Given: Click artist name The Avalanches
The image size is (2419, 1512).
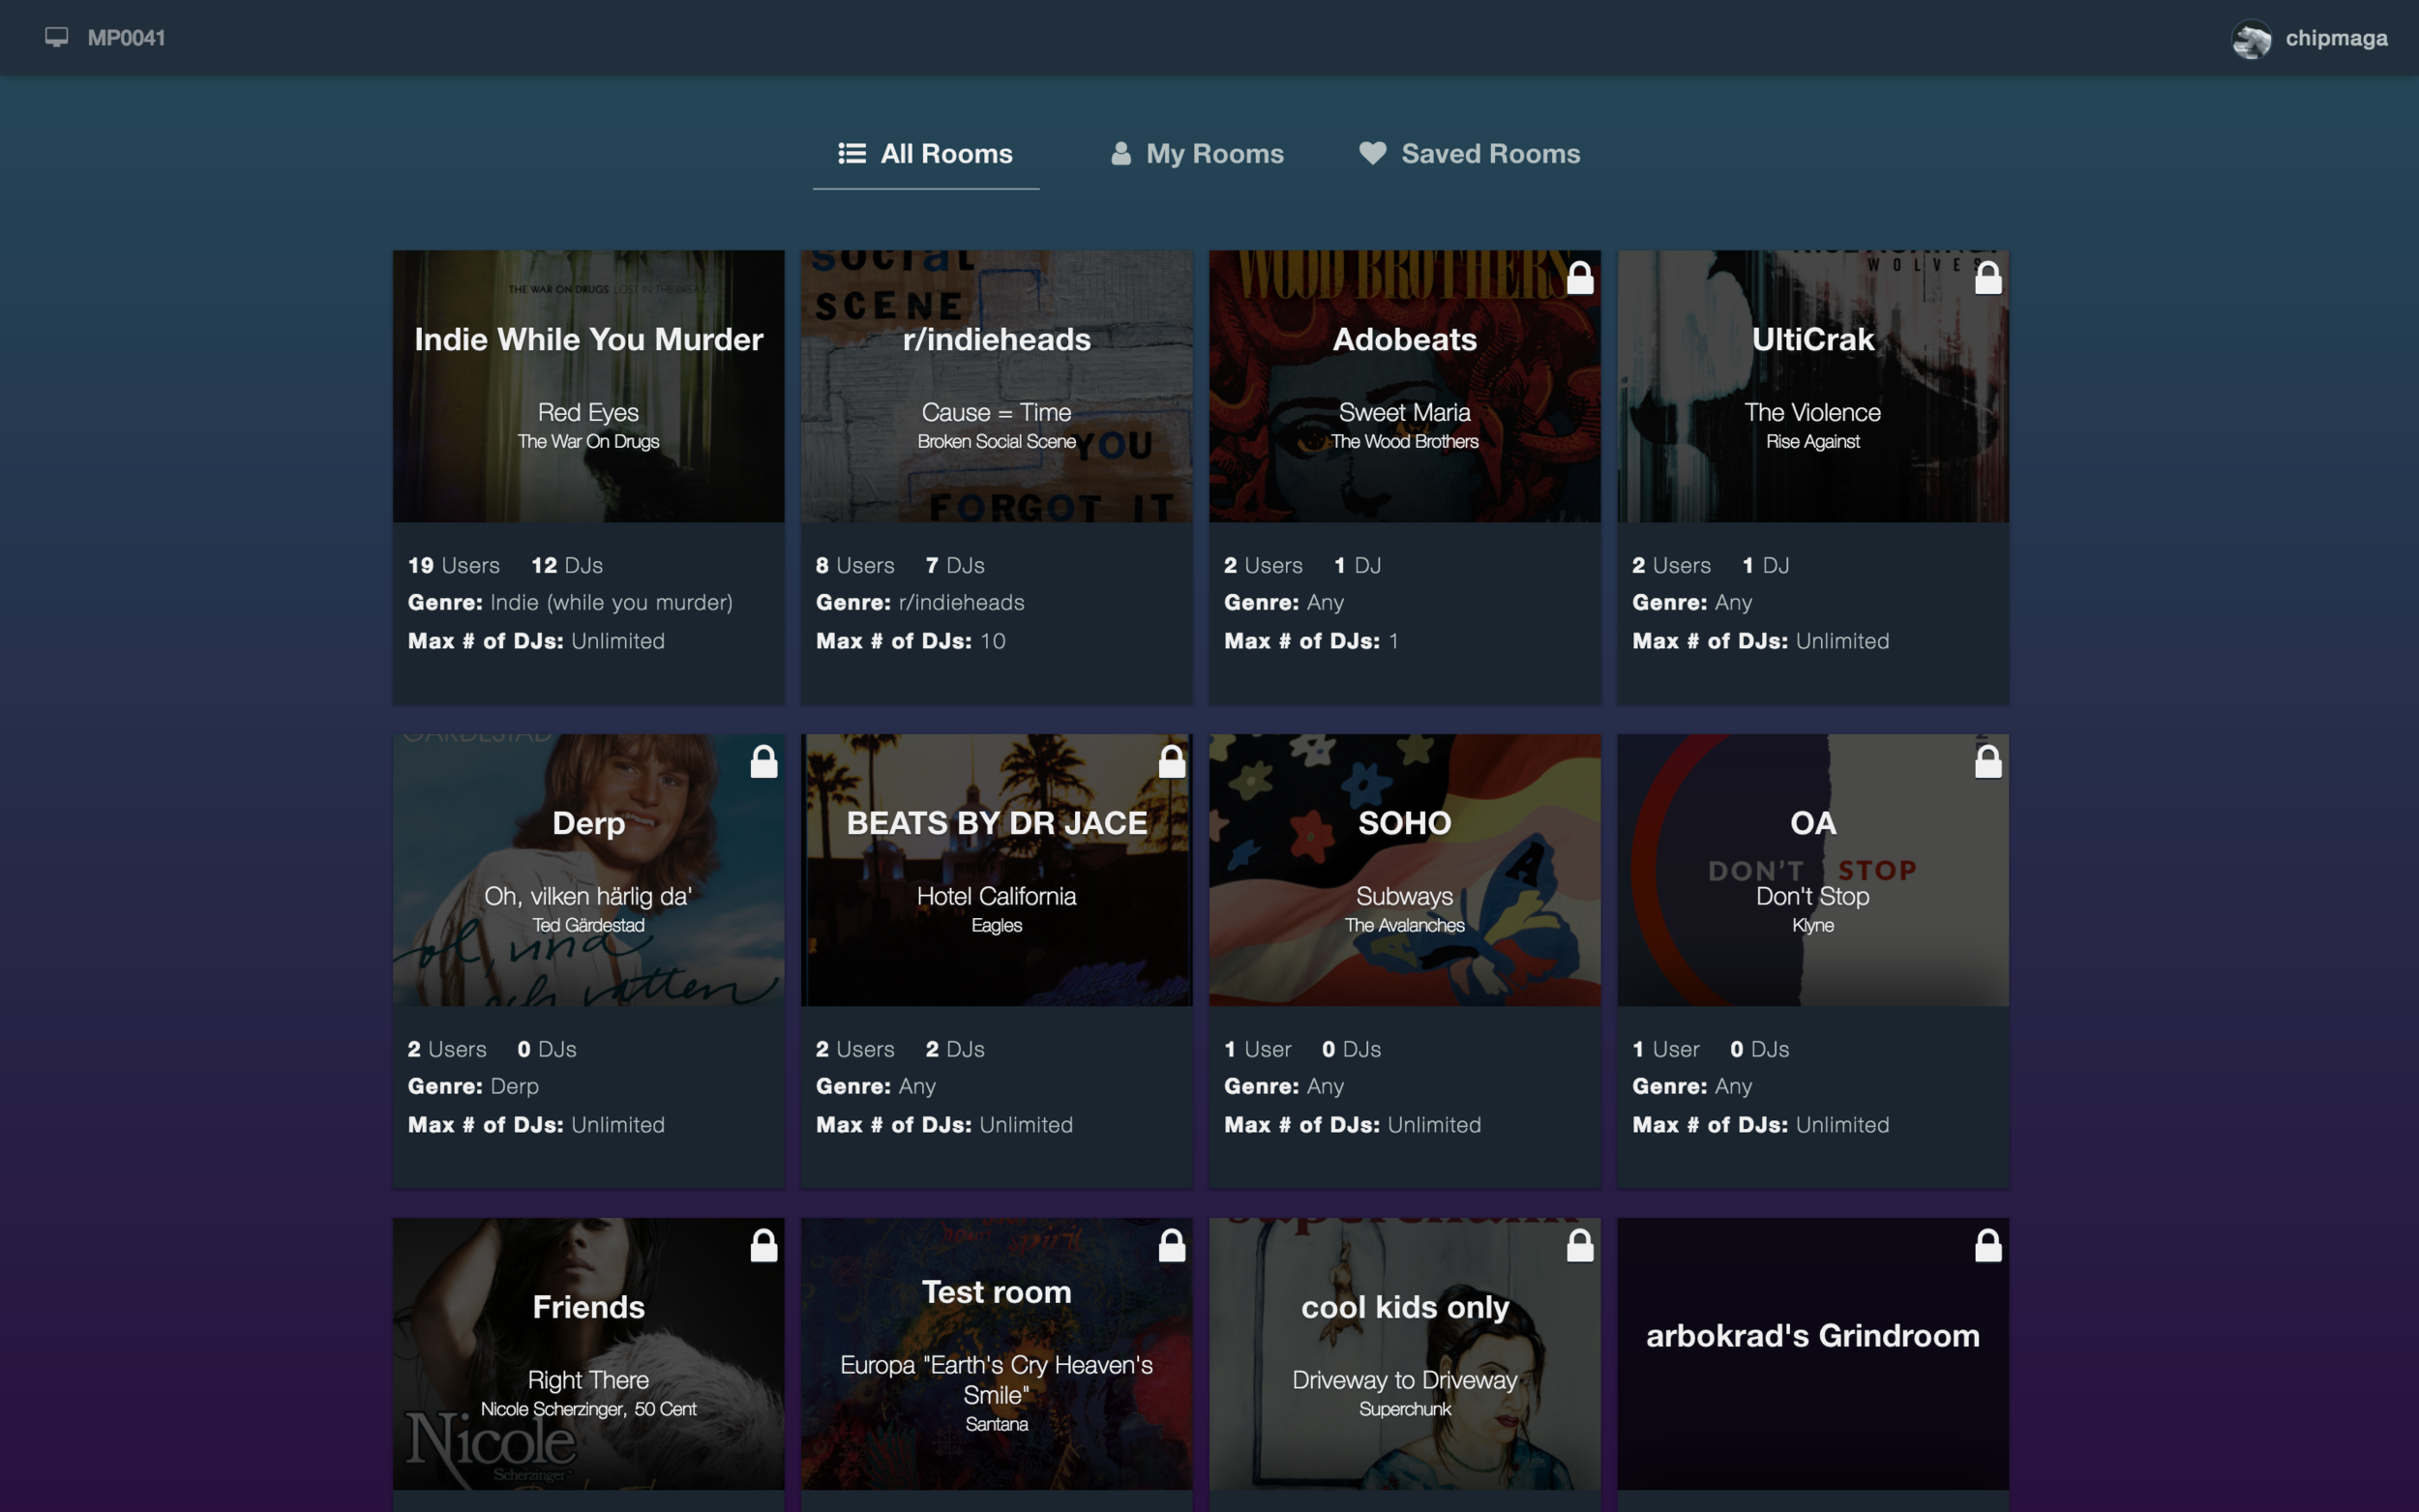Looking at the screenshot, I should point(1404,925).
